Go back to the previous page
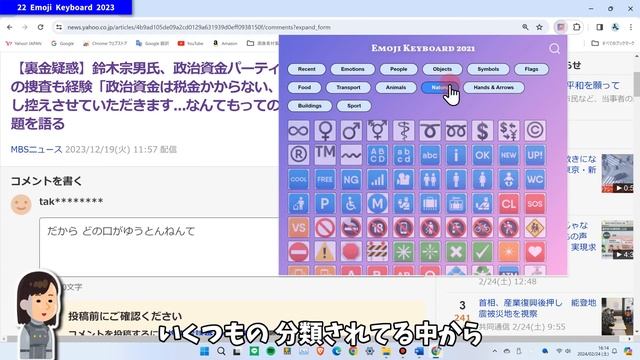The image size is (640, 360). coord(10,27)
